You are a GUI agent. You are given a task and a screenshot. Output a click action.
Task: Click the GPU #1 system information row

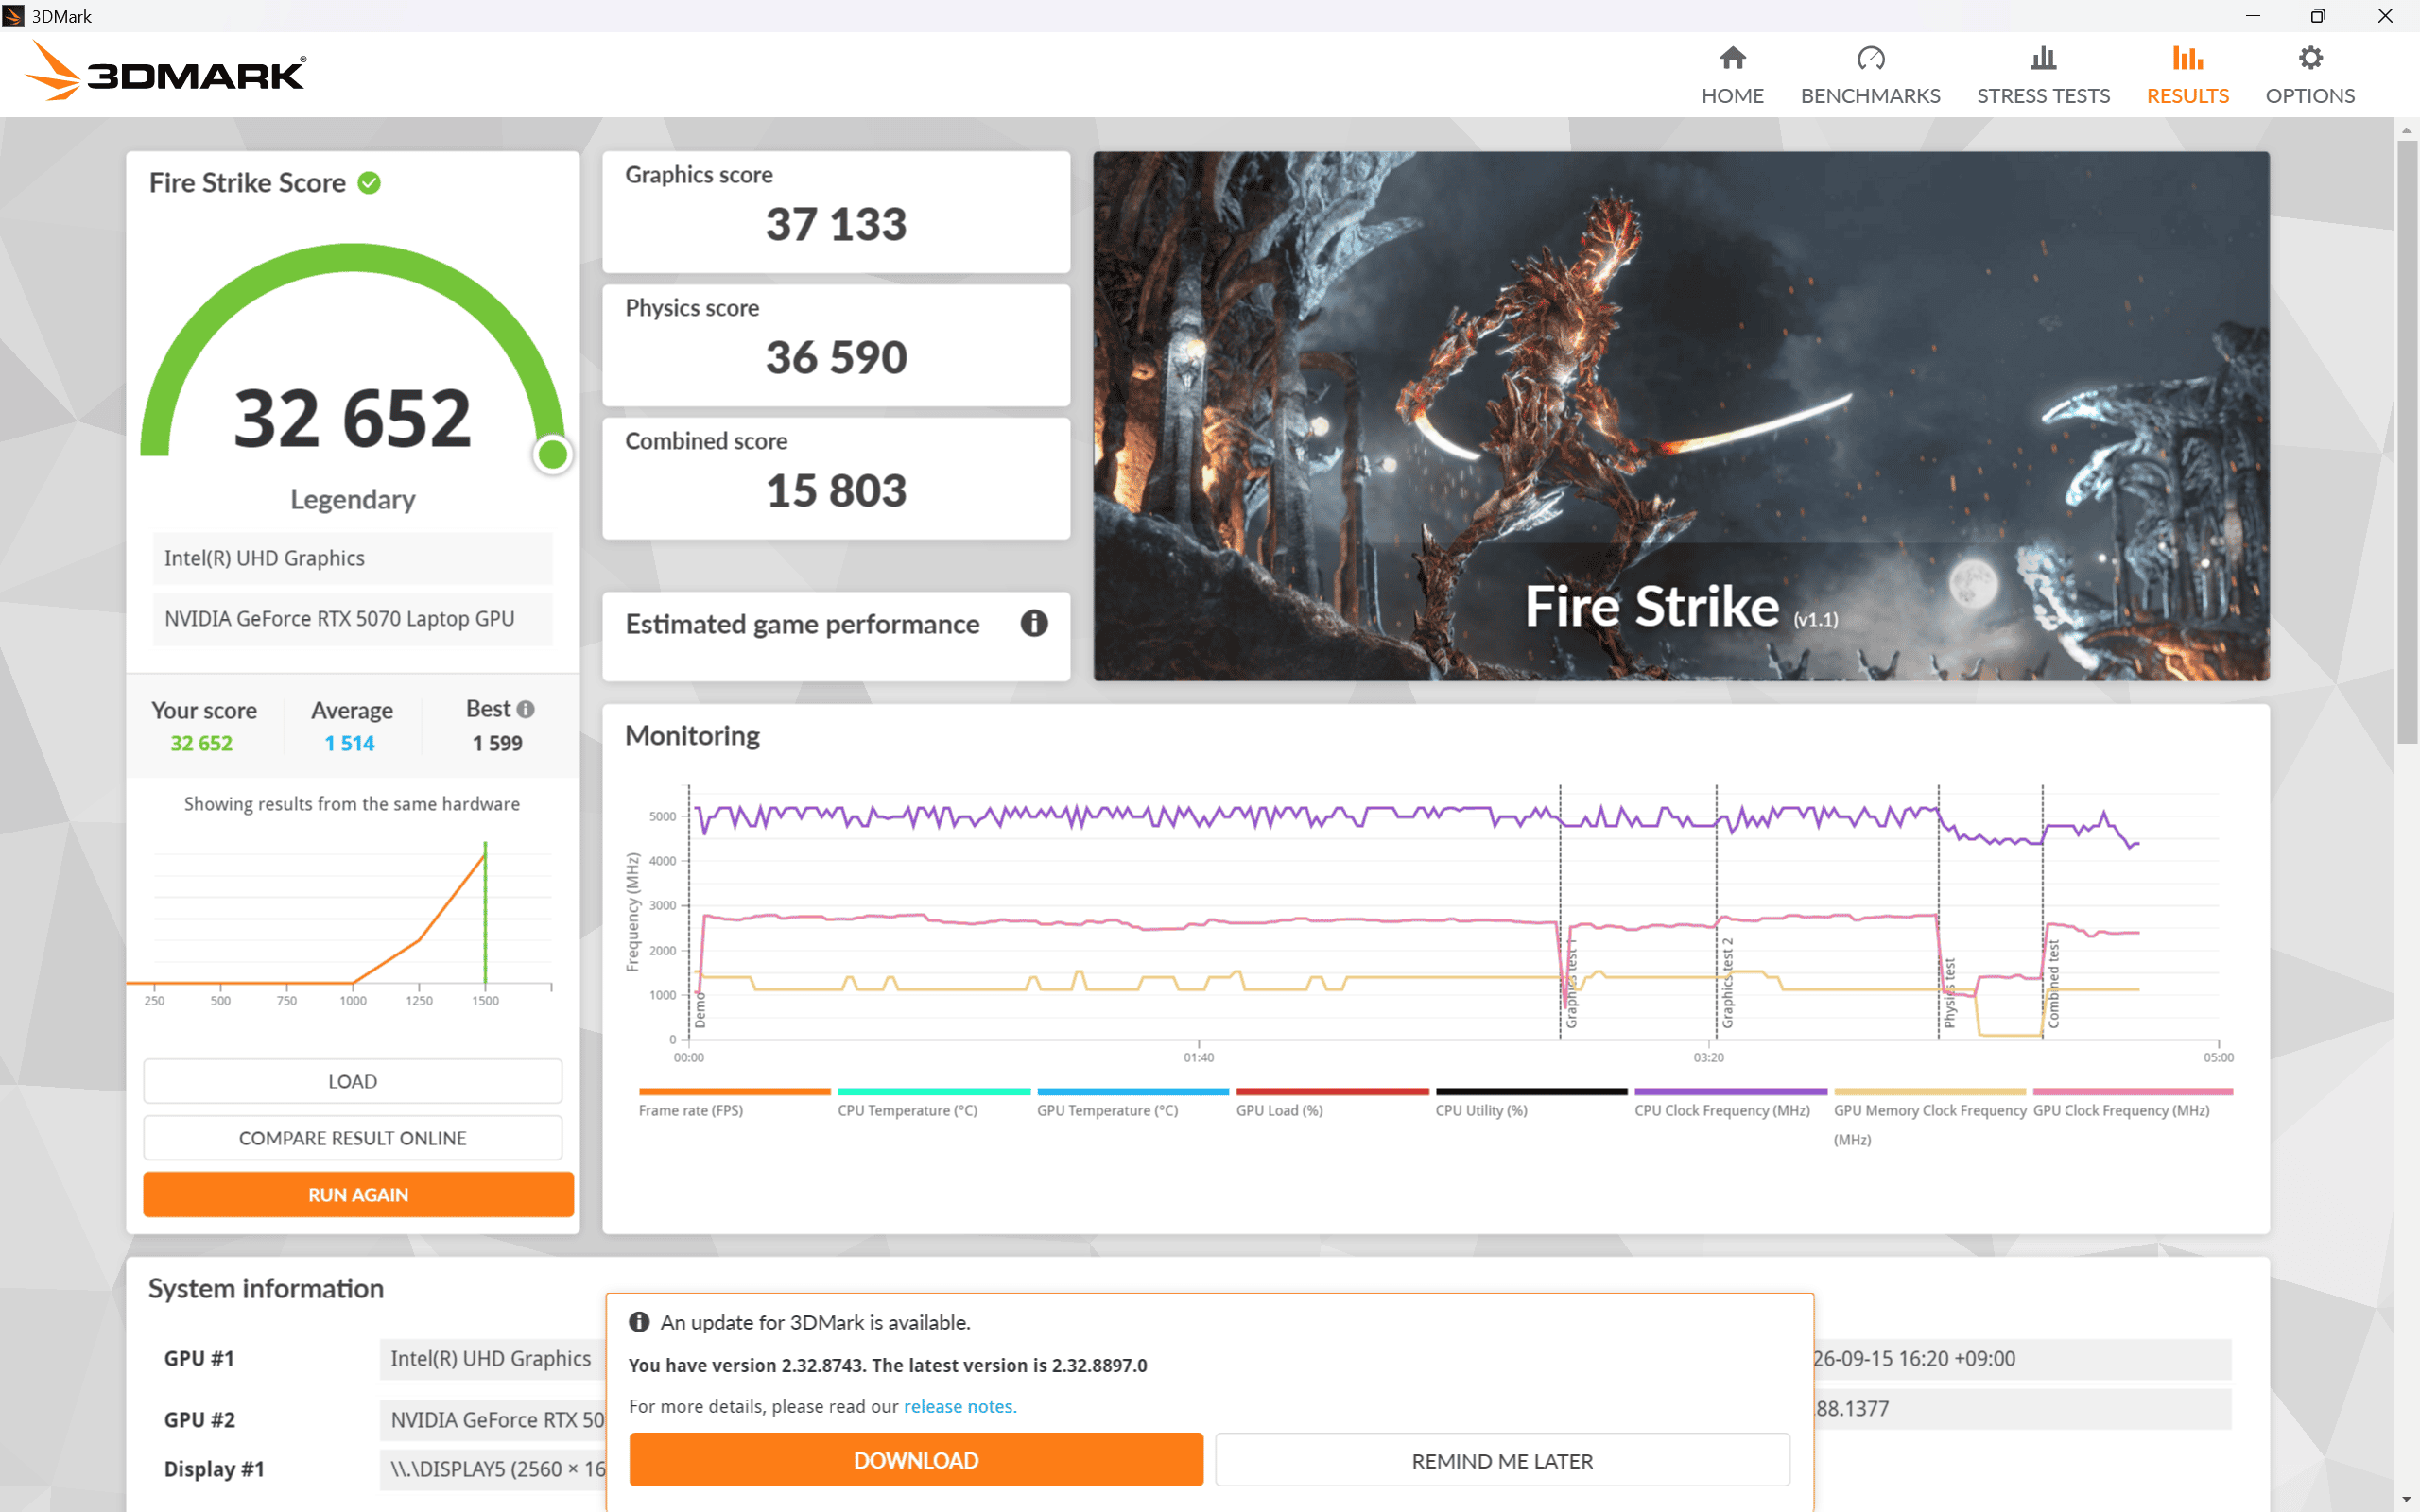point(386,1358)
